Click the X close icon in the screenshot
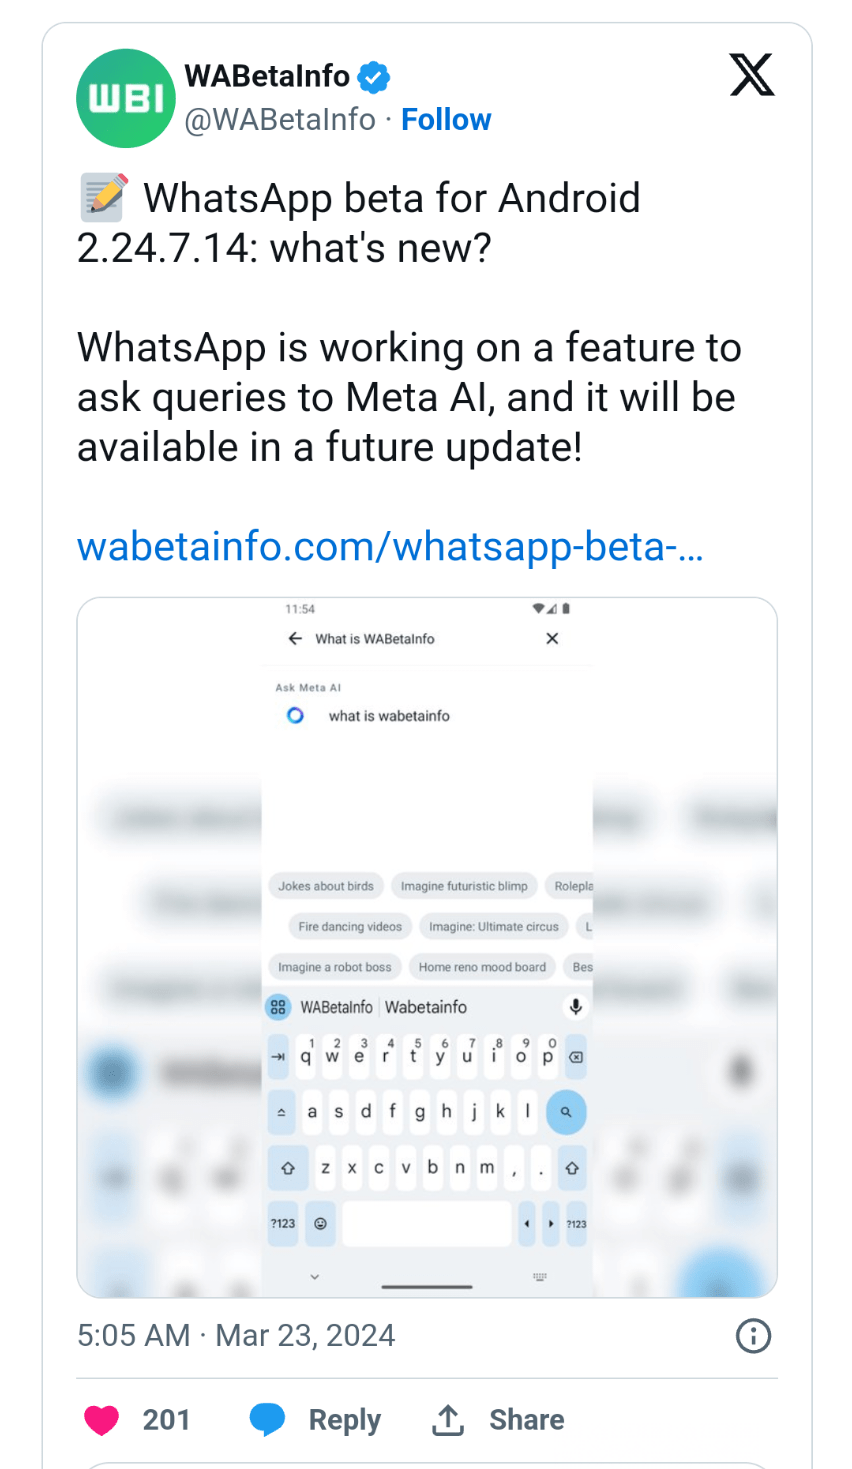 tap(552, 638)
